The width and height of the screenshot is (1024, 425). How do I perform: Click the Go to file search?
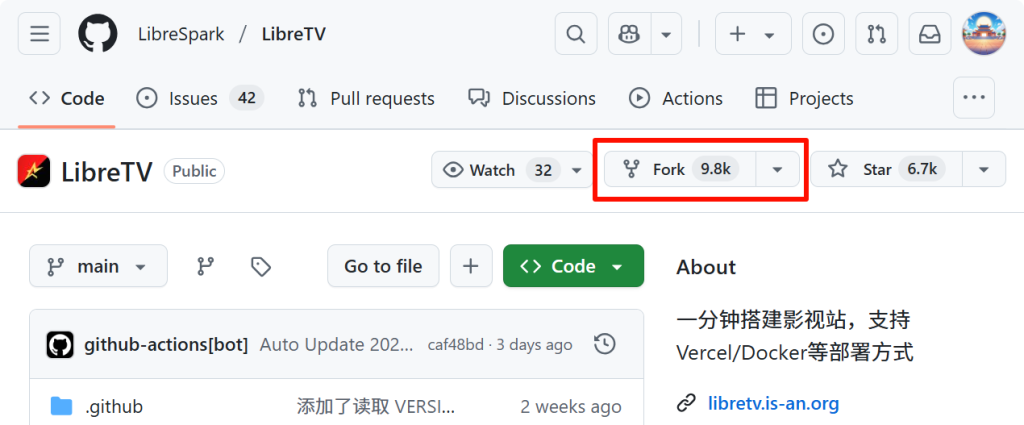click(x=383, y=266)
